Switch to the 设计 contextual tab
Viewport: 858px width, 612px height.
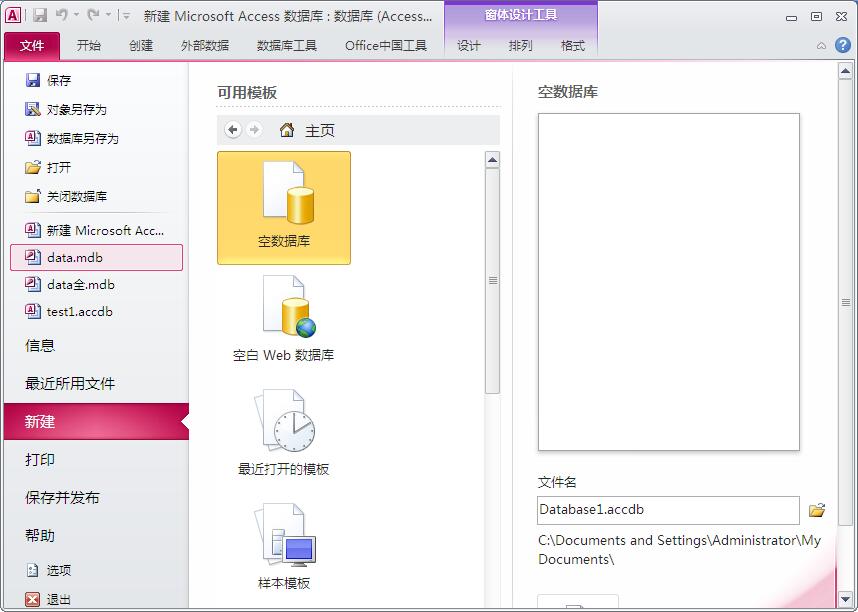coord(469,45)
